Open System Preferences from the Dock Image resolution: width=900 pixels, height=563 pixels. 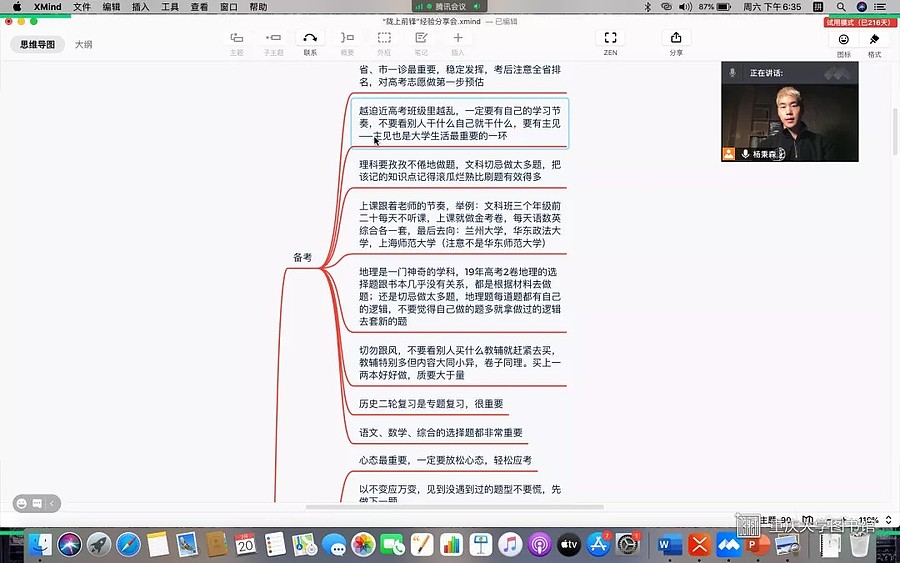pos(627,545)
